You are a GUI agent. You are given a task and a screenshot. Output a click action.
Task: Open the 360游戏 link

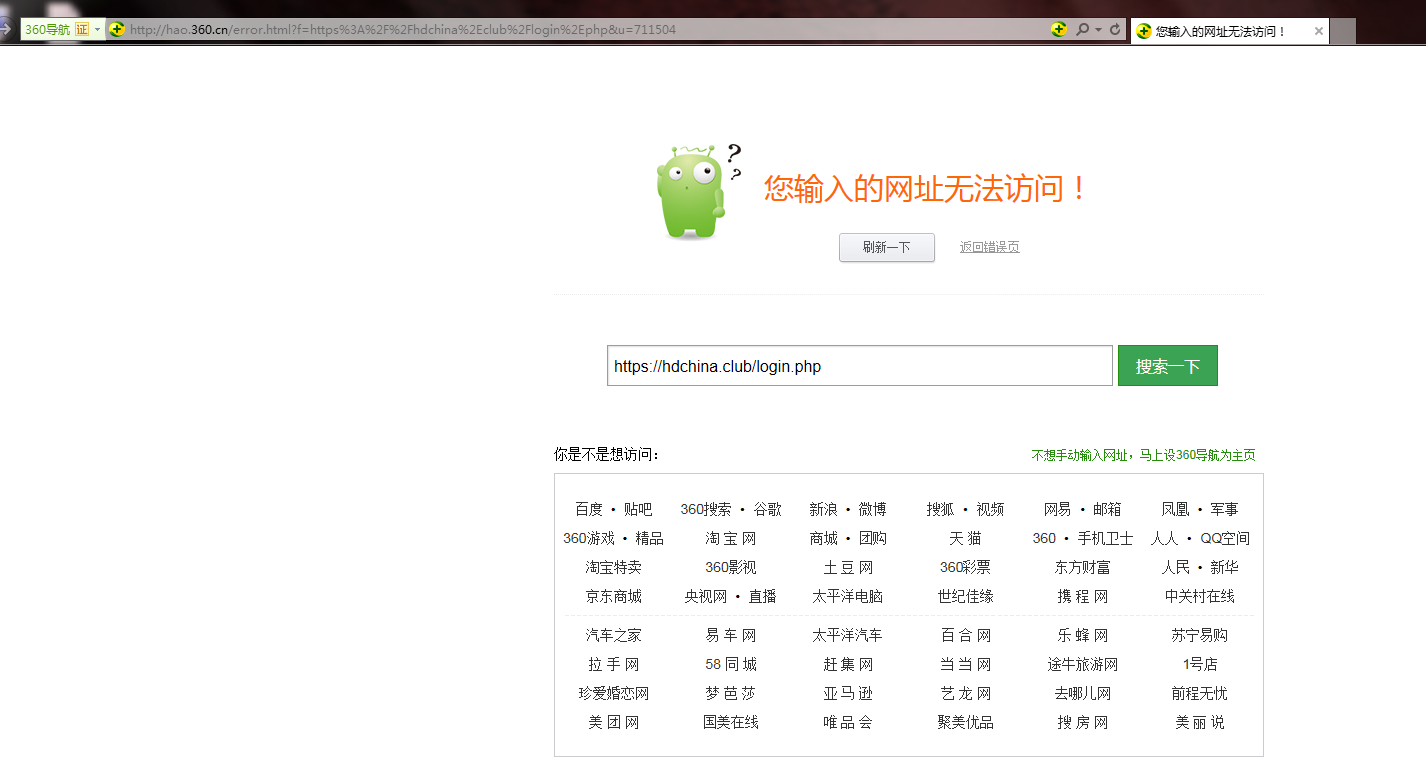(x=589, y=538)
